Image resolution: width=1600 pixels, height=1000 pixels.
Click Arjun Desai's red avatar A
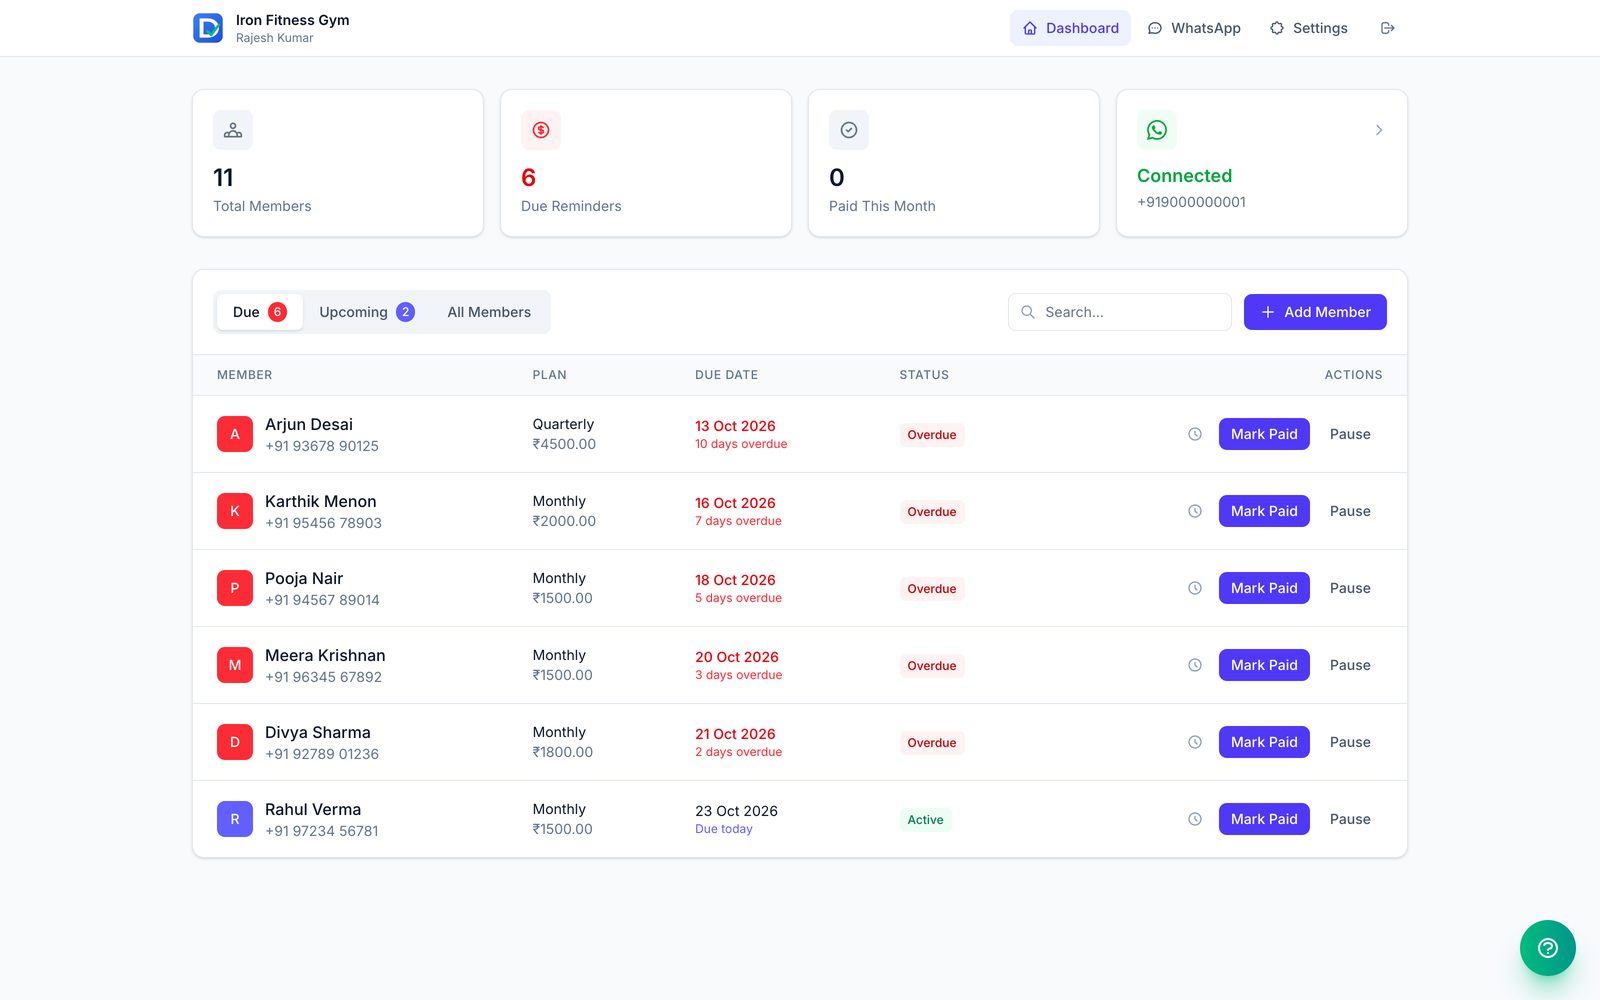pyautogui.click(x=235, y=434)
